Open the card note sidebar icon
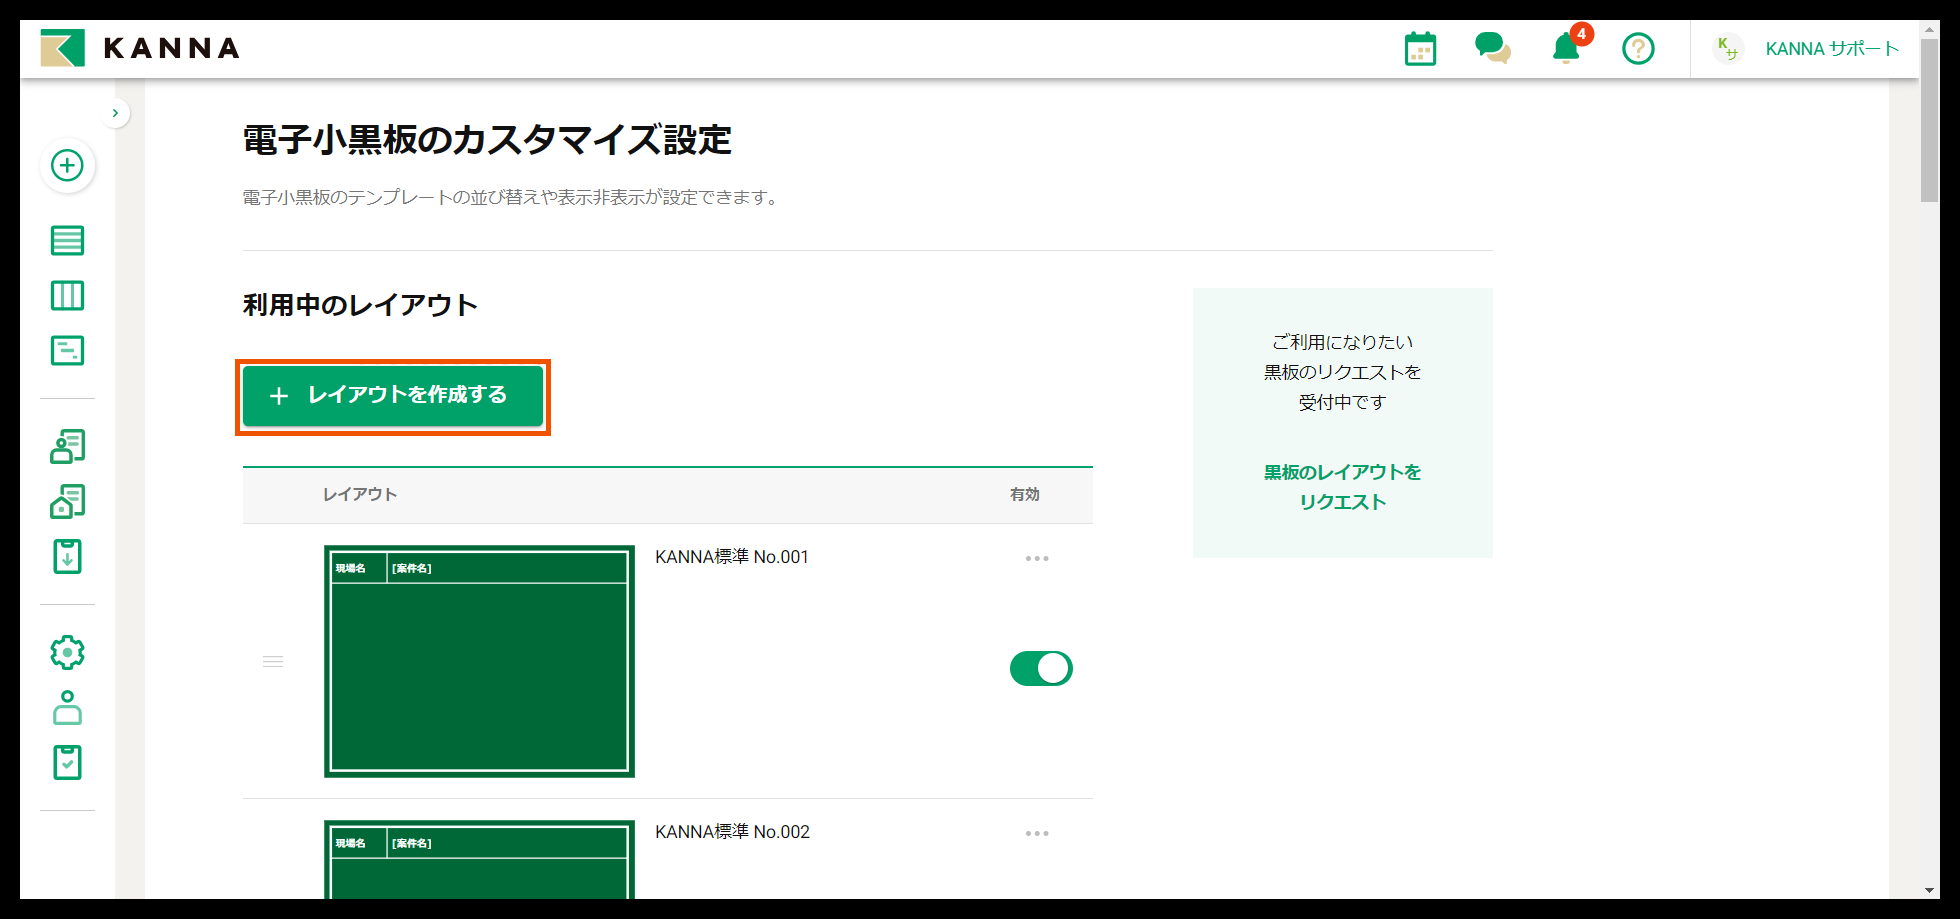 [x=67, y=350]
